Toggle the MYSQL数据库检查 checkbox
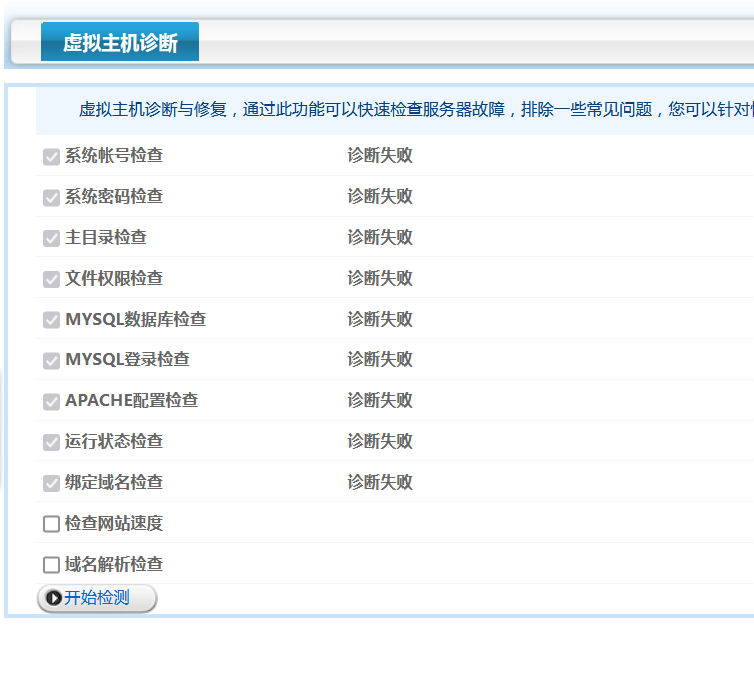754x690 pixels. coord(52,320)
